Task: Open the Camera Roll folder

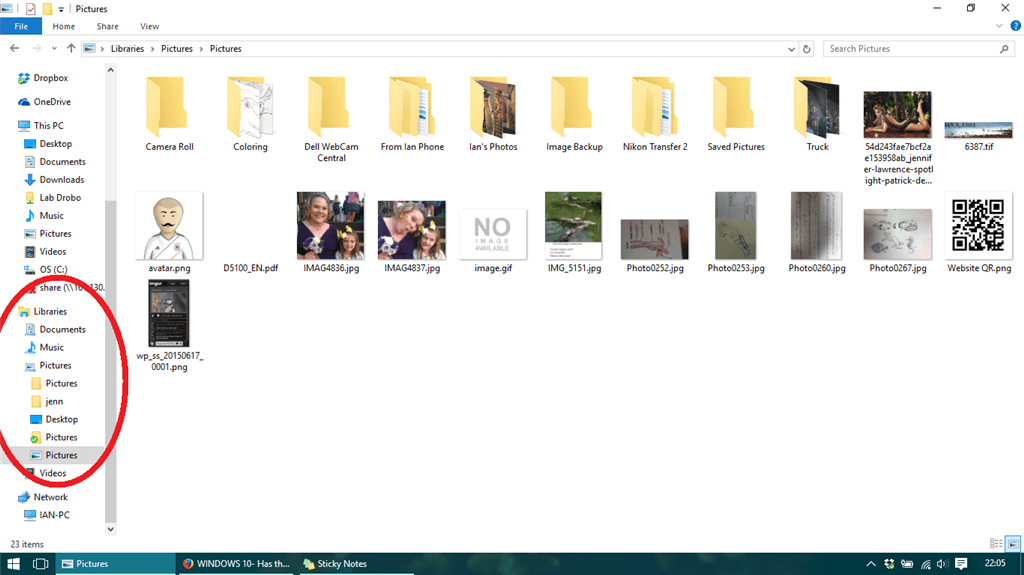Action: (169, 115)
